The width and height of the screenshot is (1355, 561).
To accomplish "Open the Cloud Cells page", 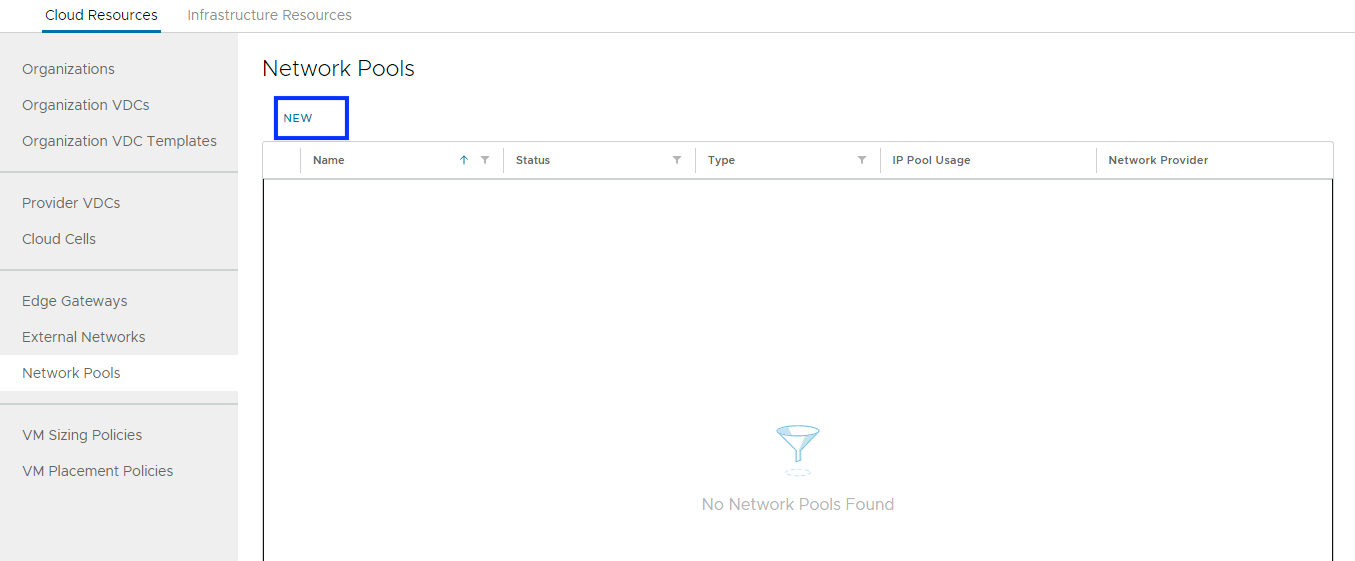I will pyautogui.click(x=59, y=239).
